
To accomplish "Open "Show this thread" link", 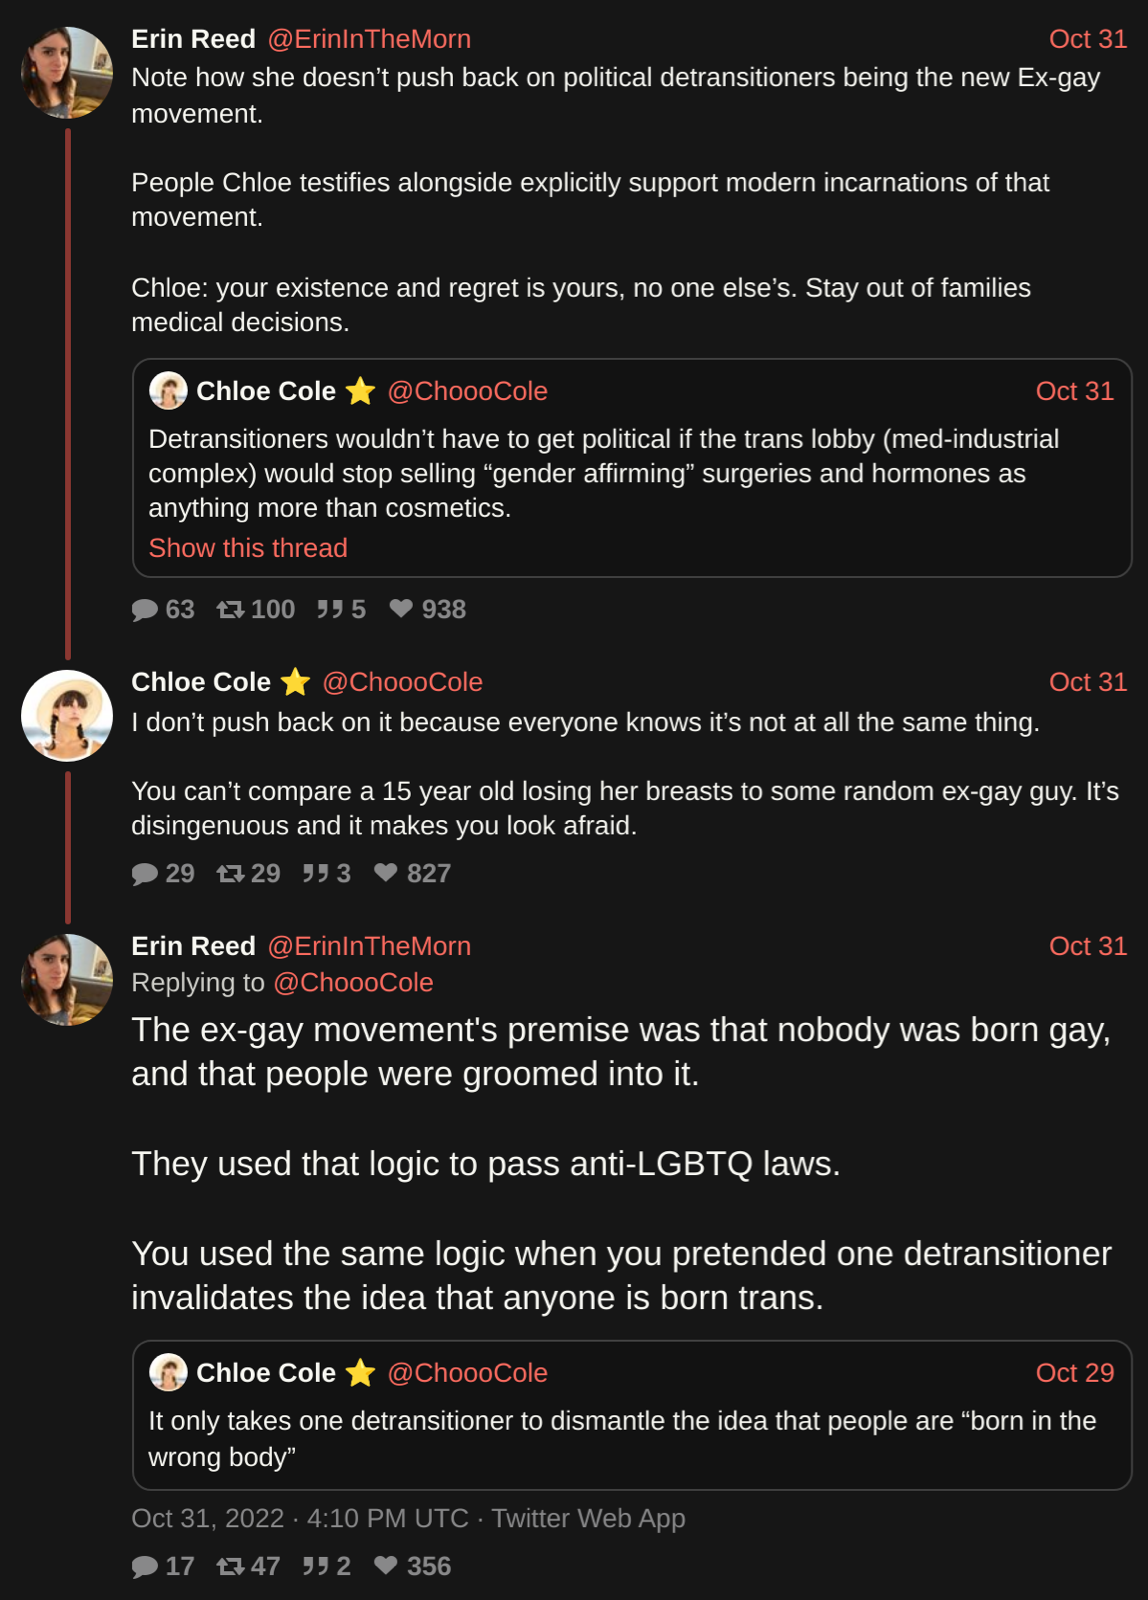I will coord(248,548).
